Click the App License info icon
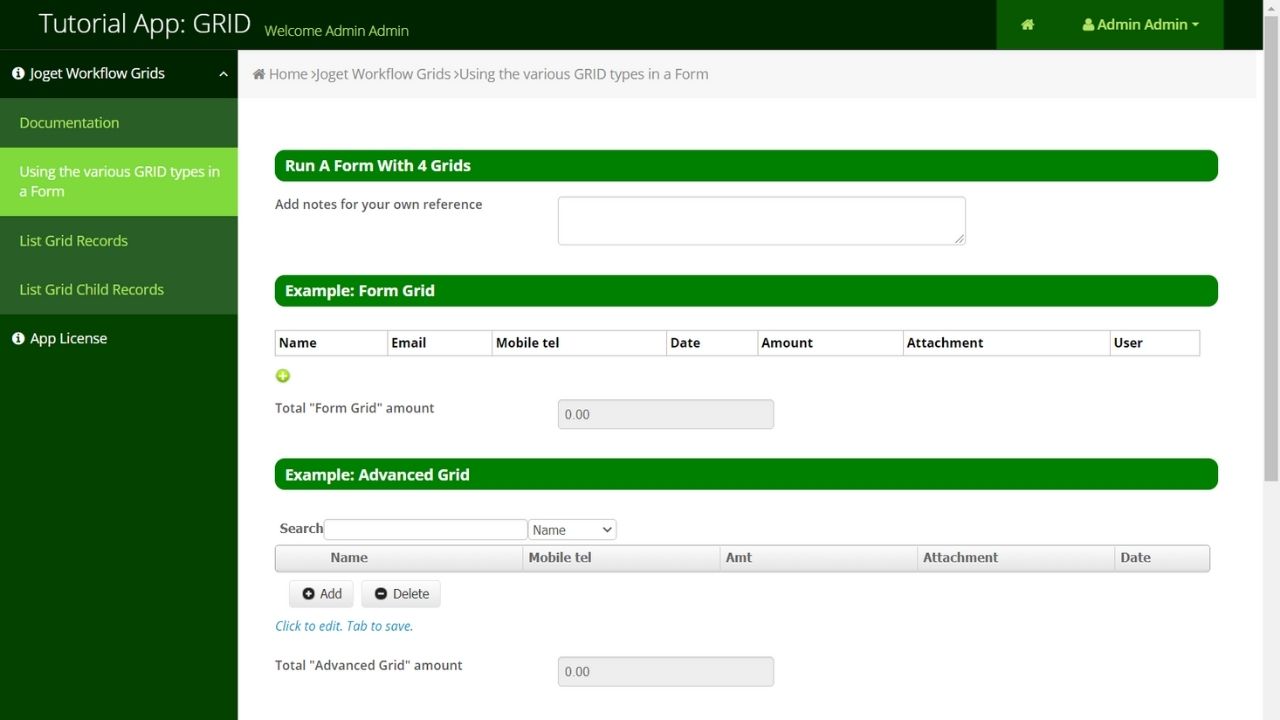 18,339
